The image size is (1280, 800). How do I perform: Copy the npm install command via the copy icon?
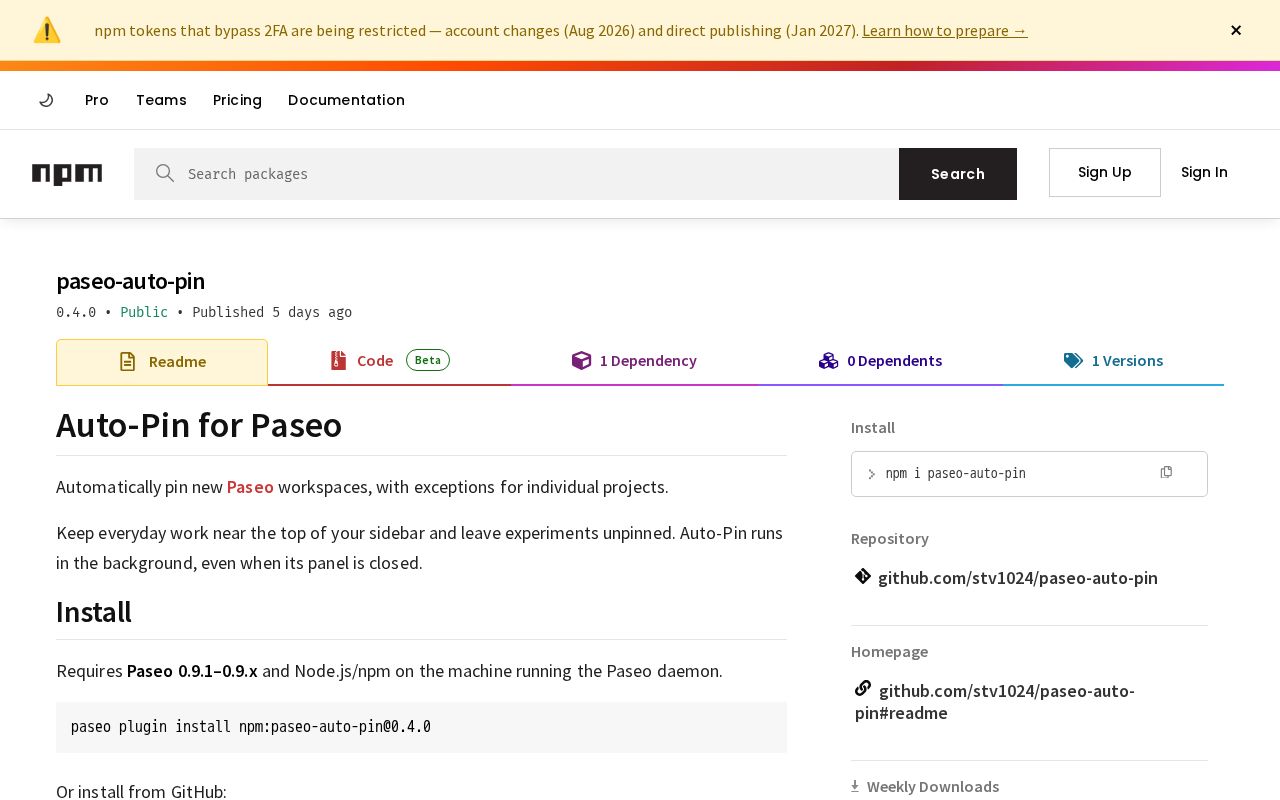point(1166,472)
